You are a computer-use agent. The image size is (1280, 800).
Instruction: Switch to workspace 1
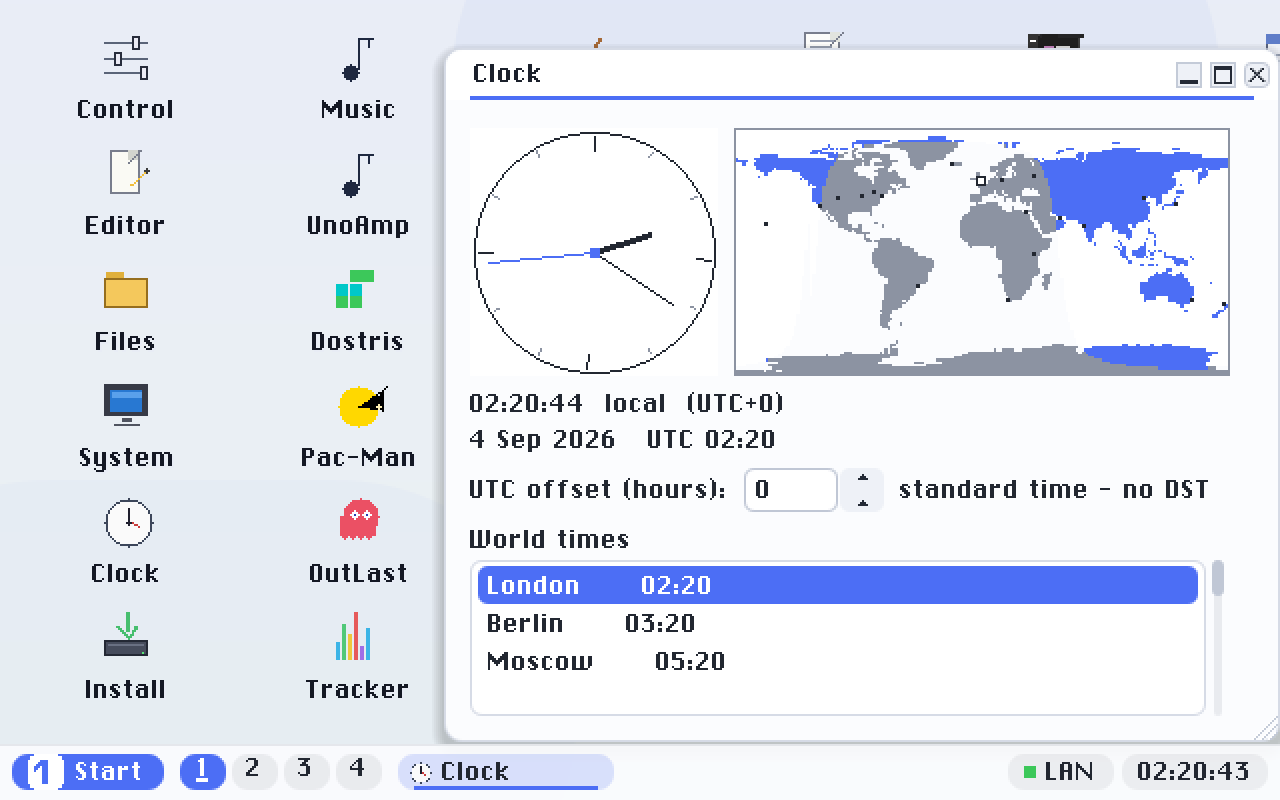point(203,771)
